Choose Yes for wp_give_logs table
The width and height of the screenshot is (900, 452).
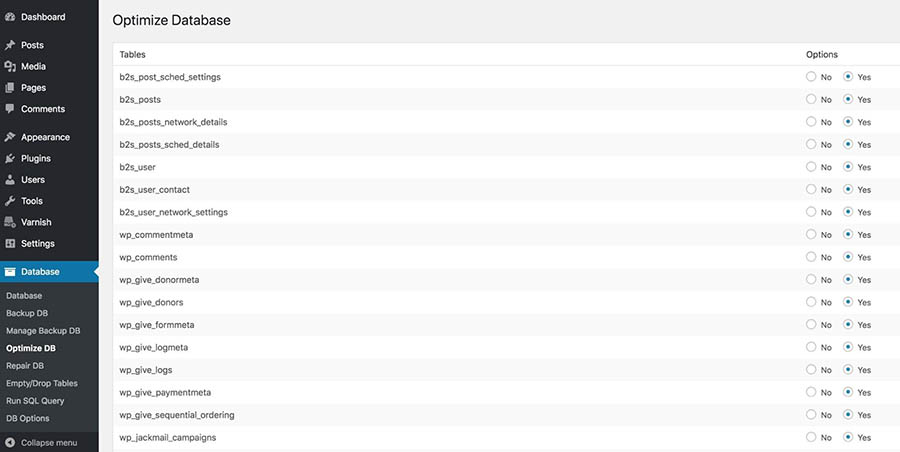coord(848,370)
